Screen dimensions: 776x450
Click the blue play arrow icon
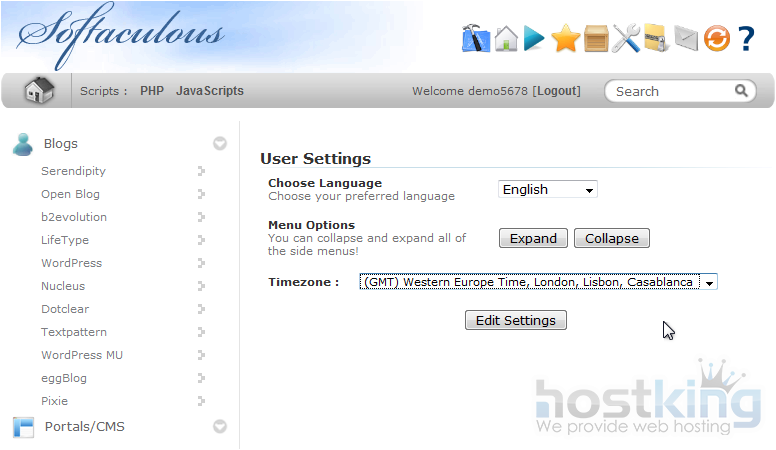point(535,39)
